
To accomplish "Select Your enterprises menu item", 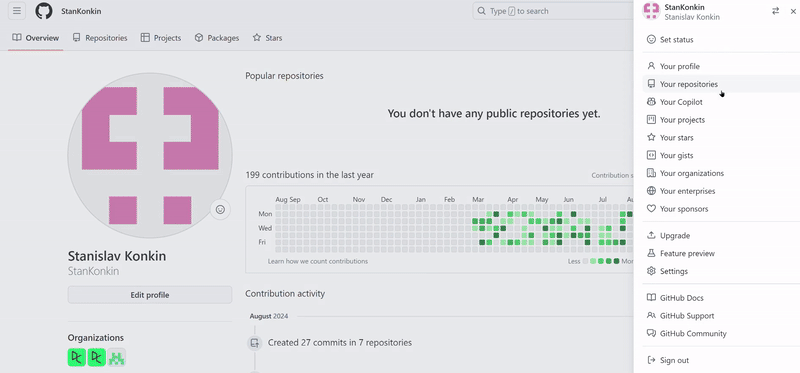I will pyautogui.click(x=720, y=191).
